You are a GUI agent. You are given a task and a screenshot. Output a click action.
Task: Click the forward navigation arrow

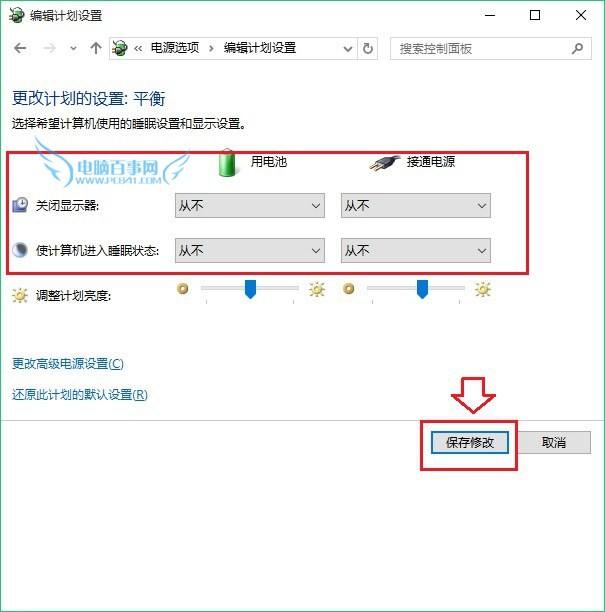tap(49, 48)
